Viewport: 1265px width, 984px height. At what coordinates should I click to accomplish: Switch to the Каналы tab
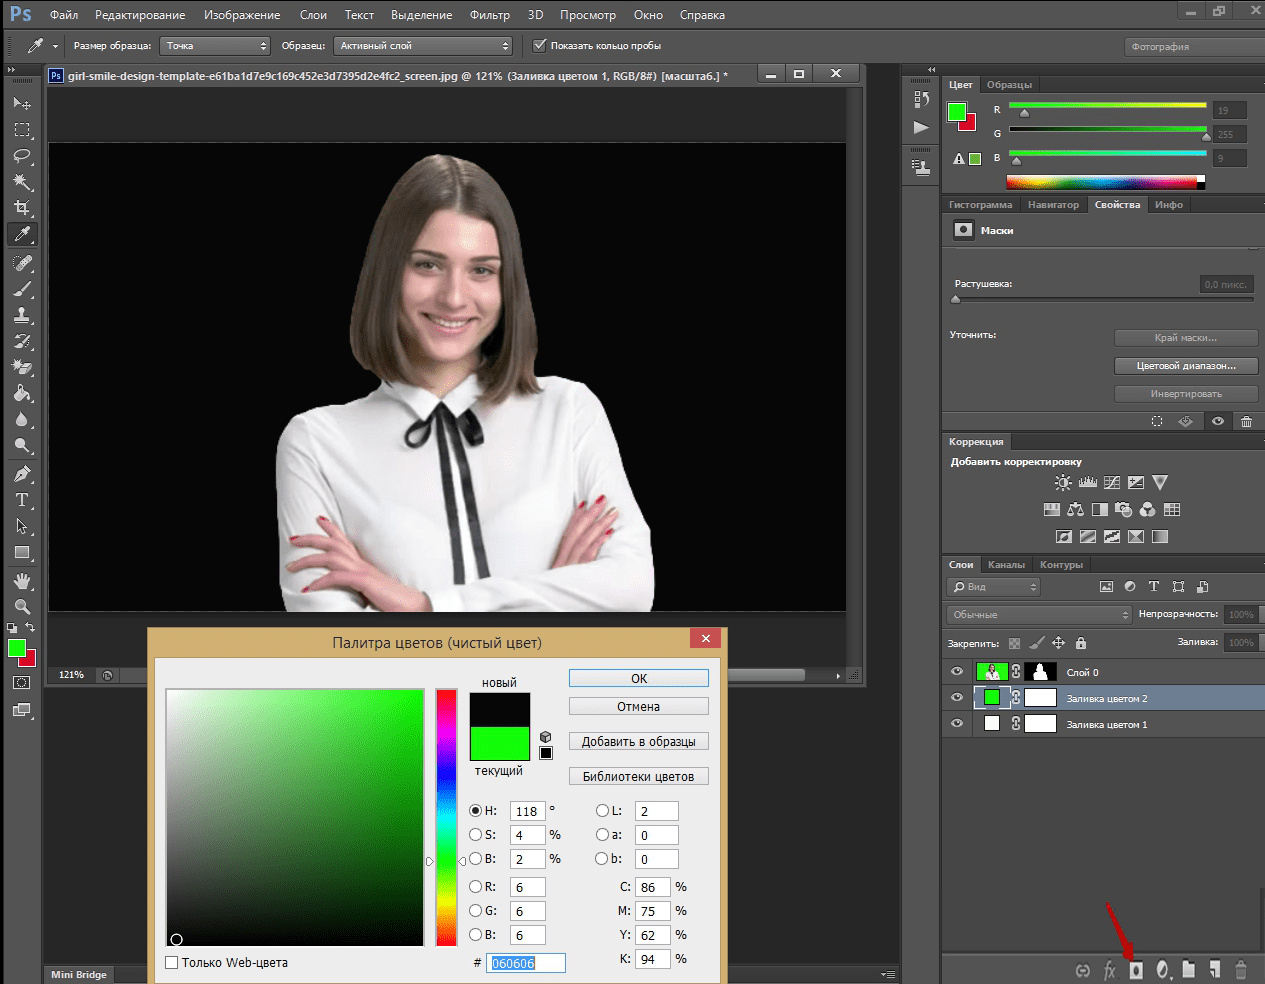(x=1006, y=565)
